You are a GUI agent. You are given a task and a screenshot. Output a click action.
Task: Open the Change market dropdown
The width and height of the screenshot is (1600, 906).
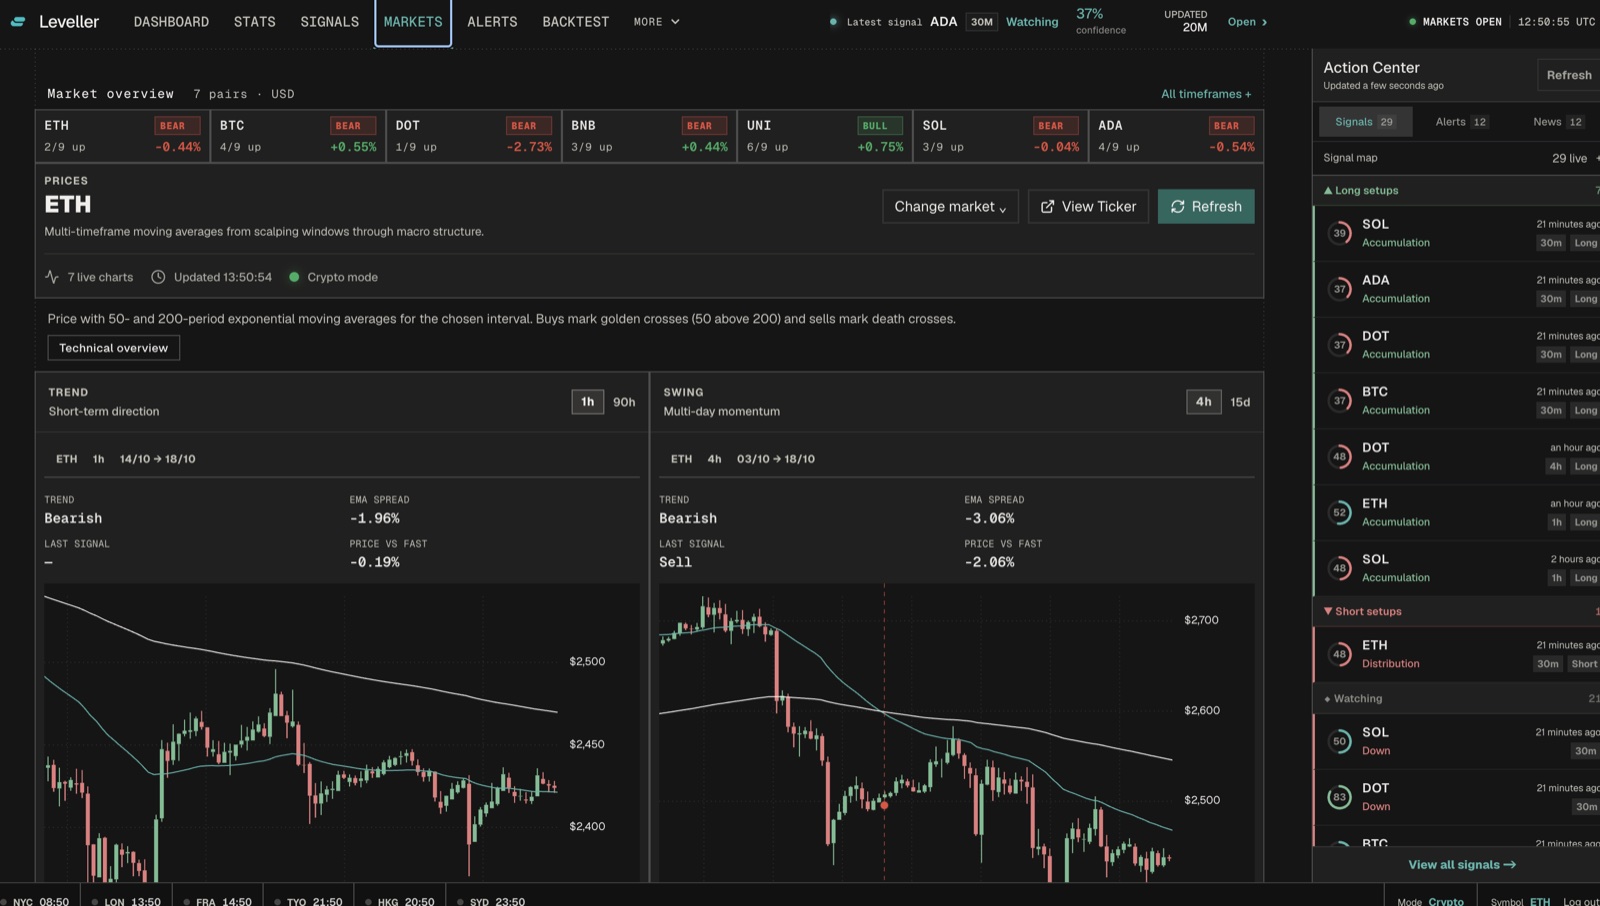point(950,207)
